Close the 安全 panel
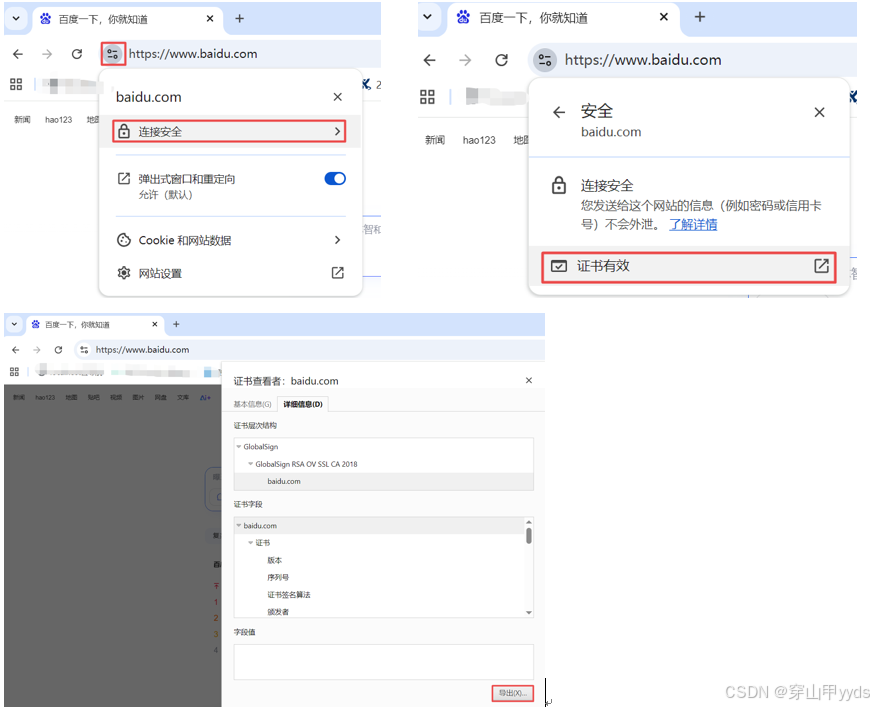 pos(819,113)
